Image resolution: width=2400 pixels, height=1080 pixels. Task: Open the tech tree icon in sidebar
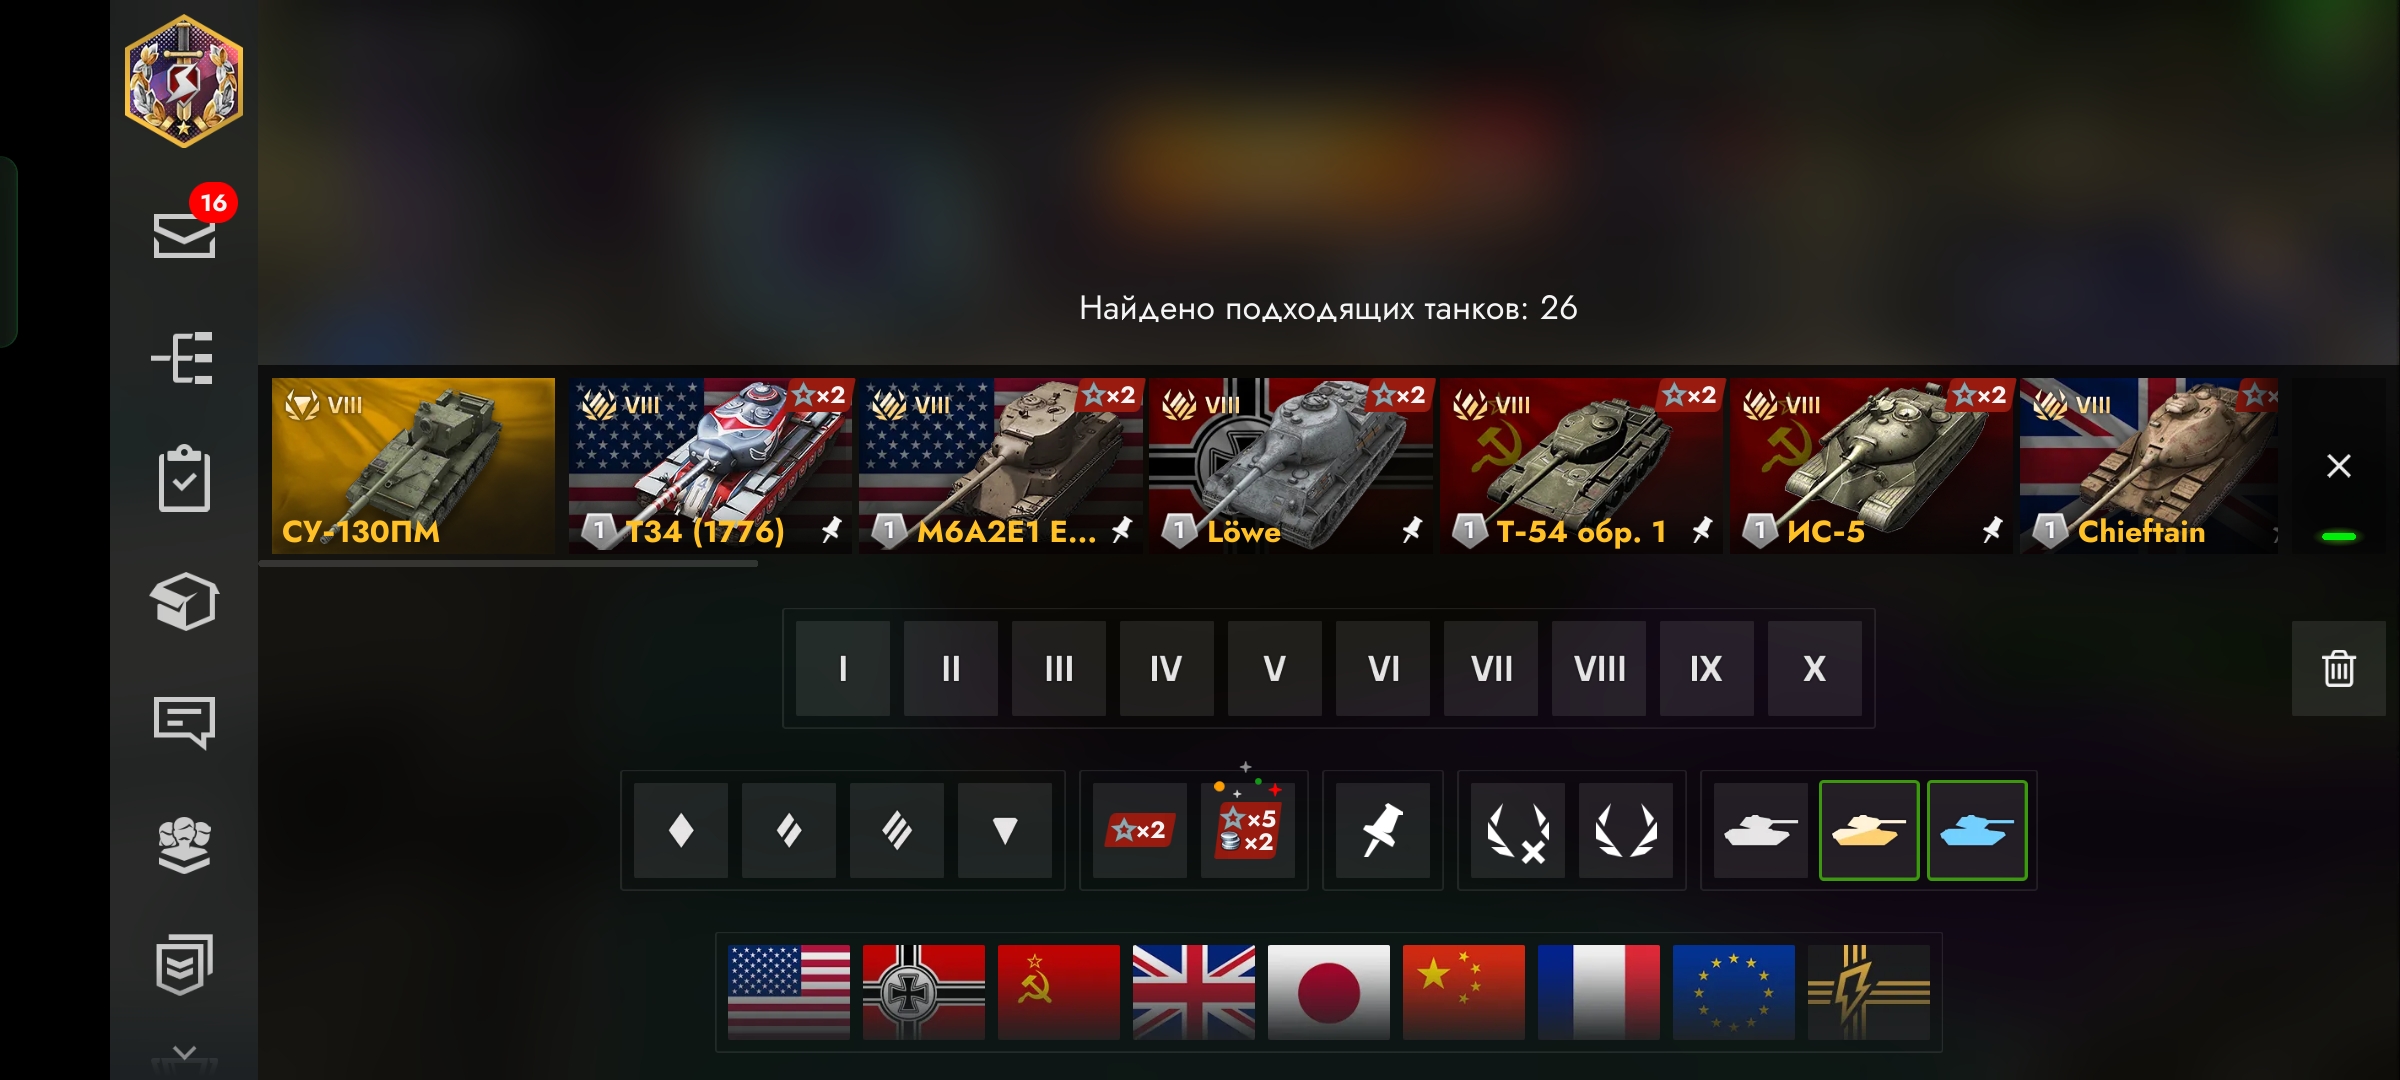tap(183, 358)
